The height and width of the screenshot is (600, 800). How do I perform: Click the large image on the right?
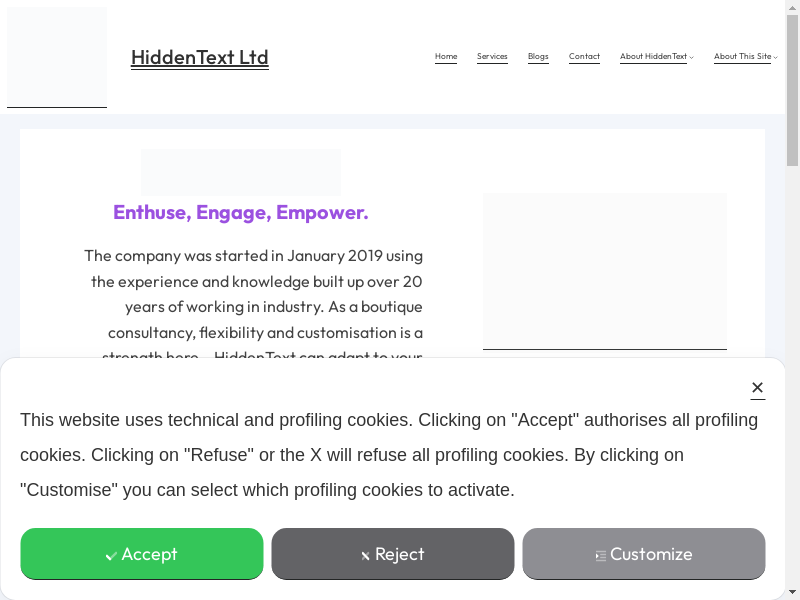click(604, 270)
